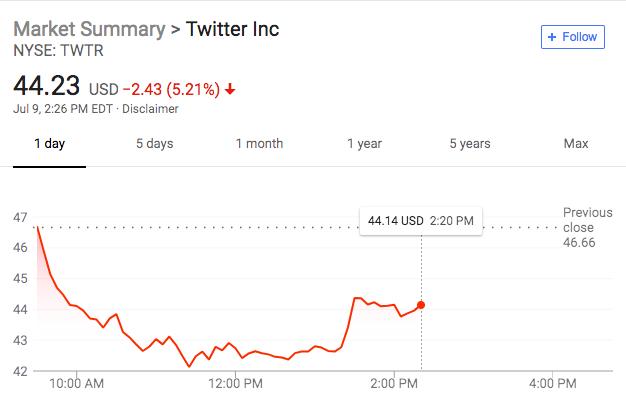The image size is (626, 405).
Task: Click the Previous close 46.66 label
Action: 587,228
